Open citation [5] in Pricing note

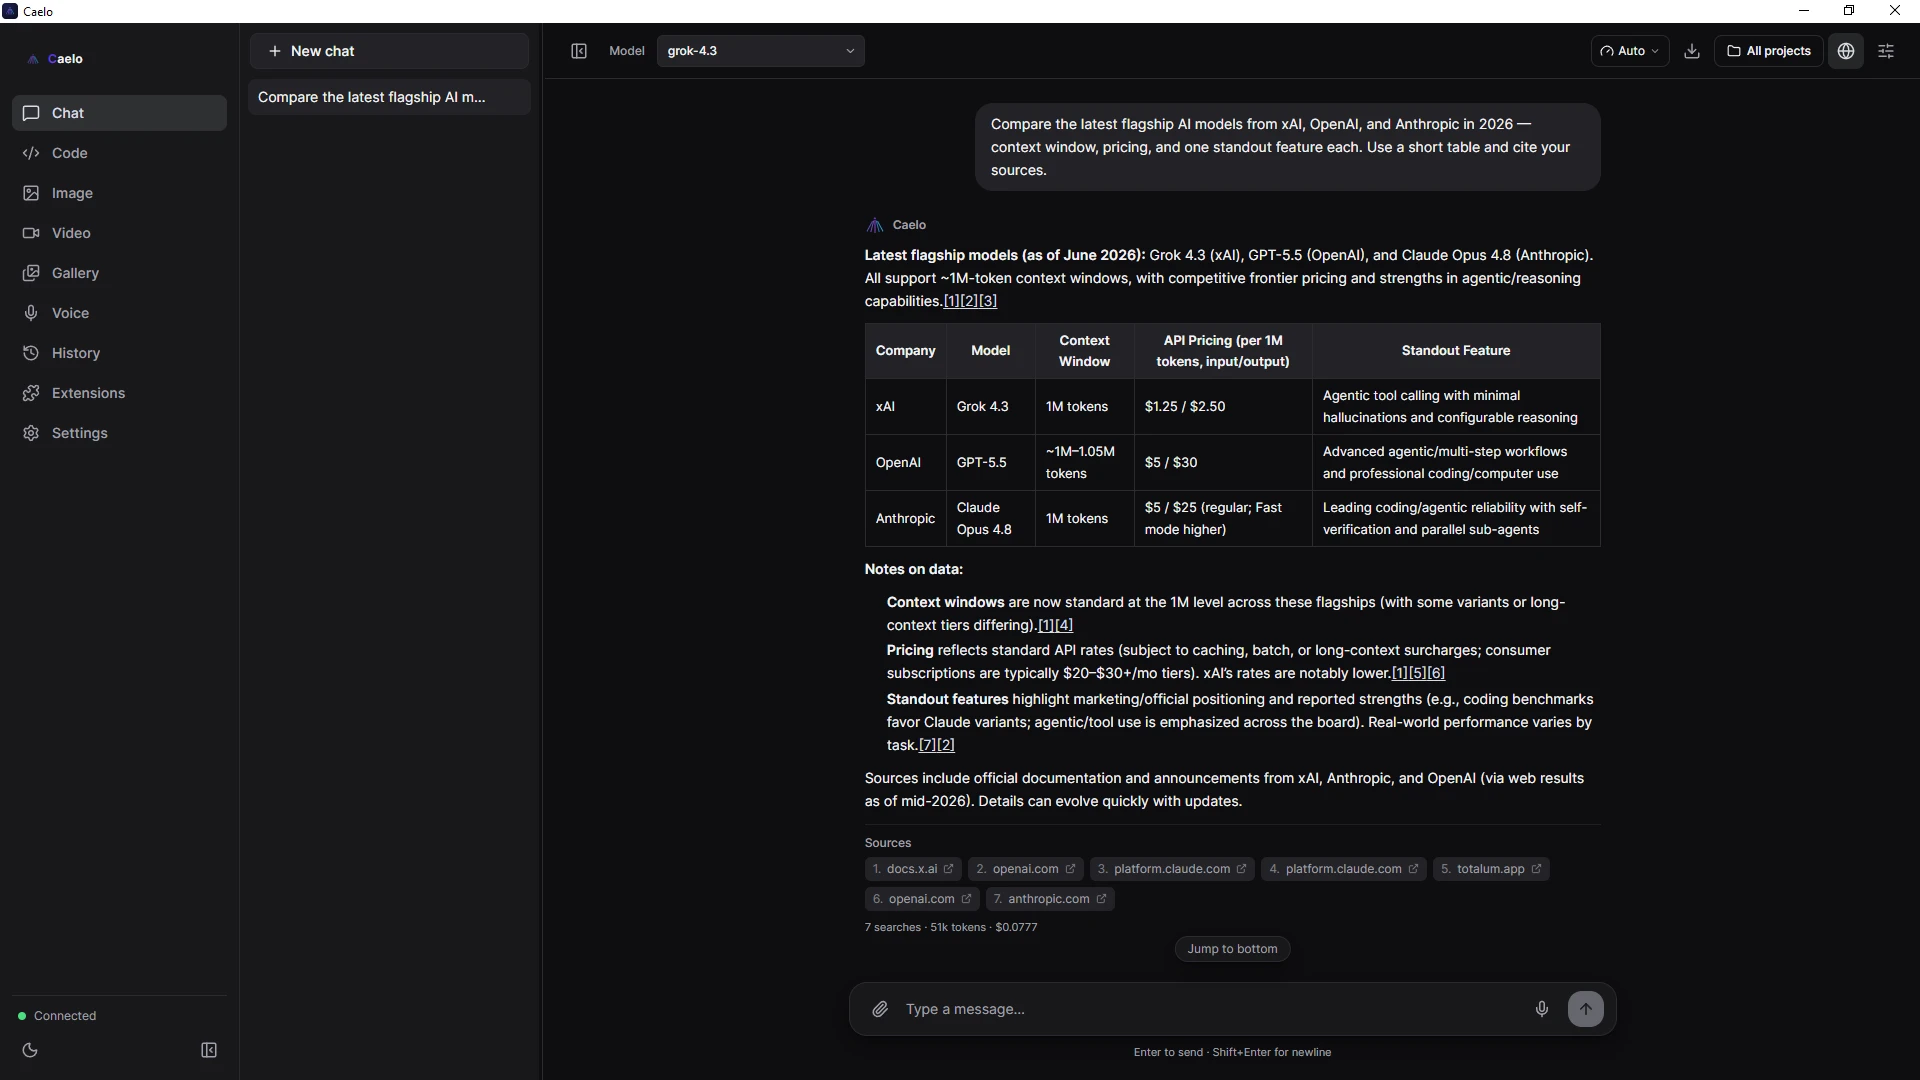[1418, 673]
